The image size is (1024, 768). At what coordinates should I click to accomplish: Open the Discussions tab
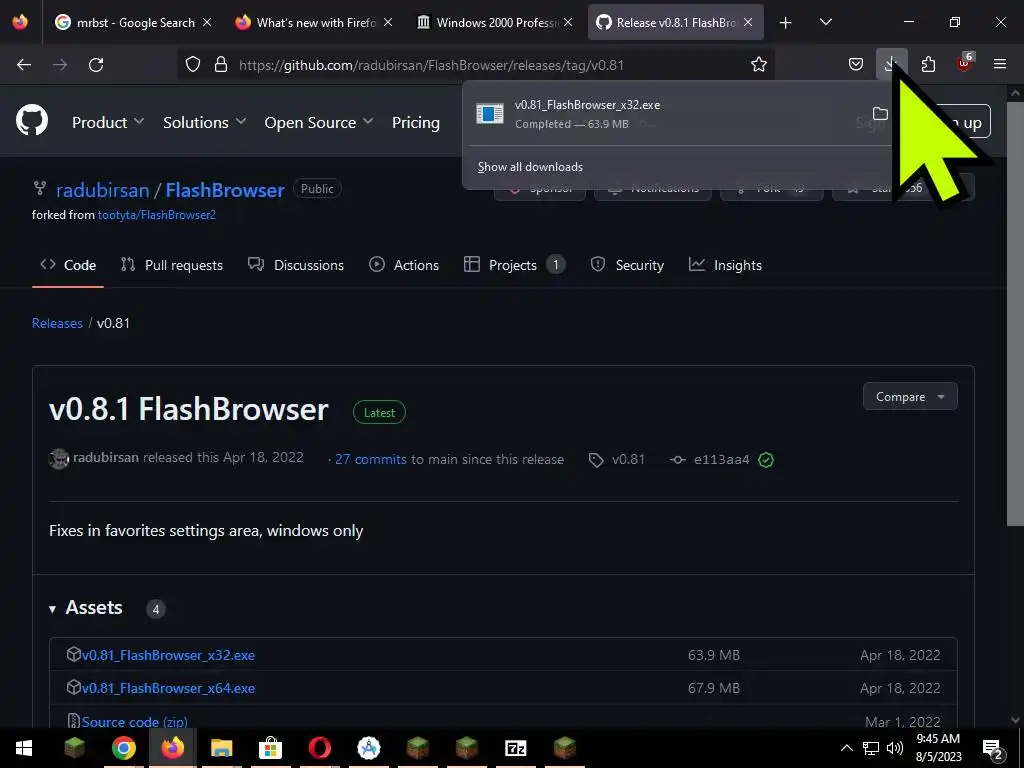point(296,265)
